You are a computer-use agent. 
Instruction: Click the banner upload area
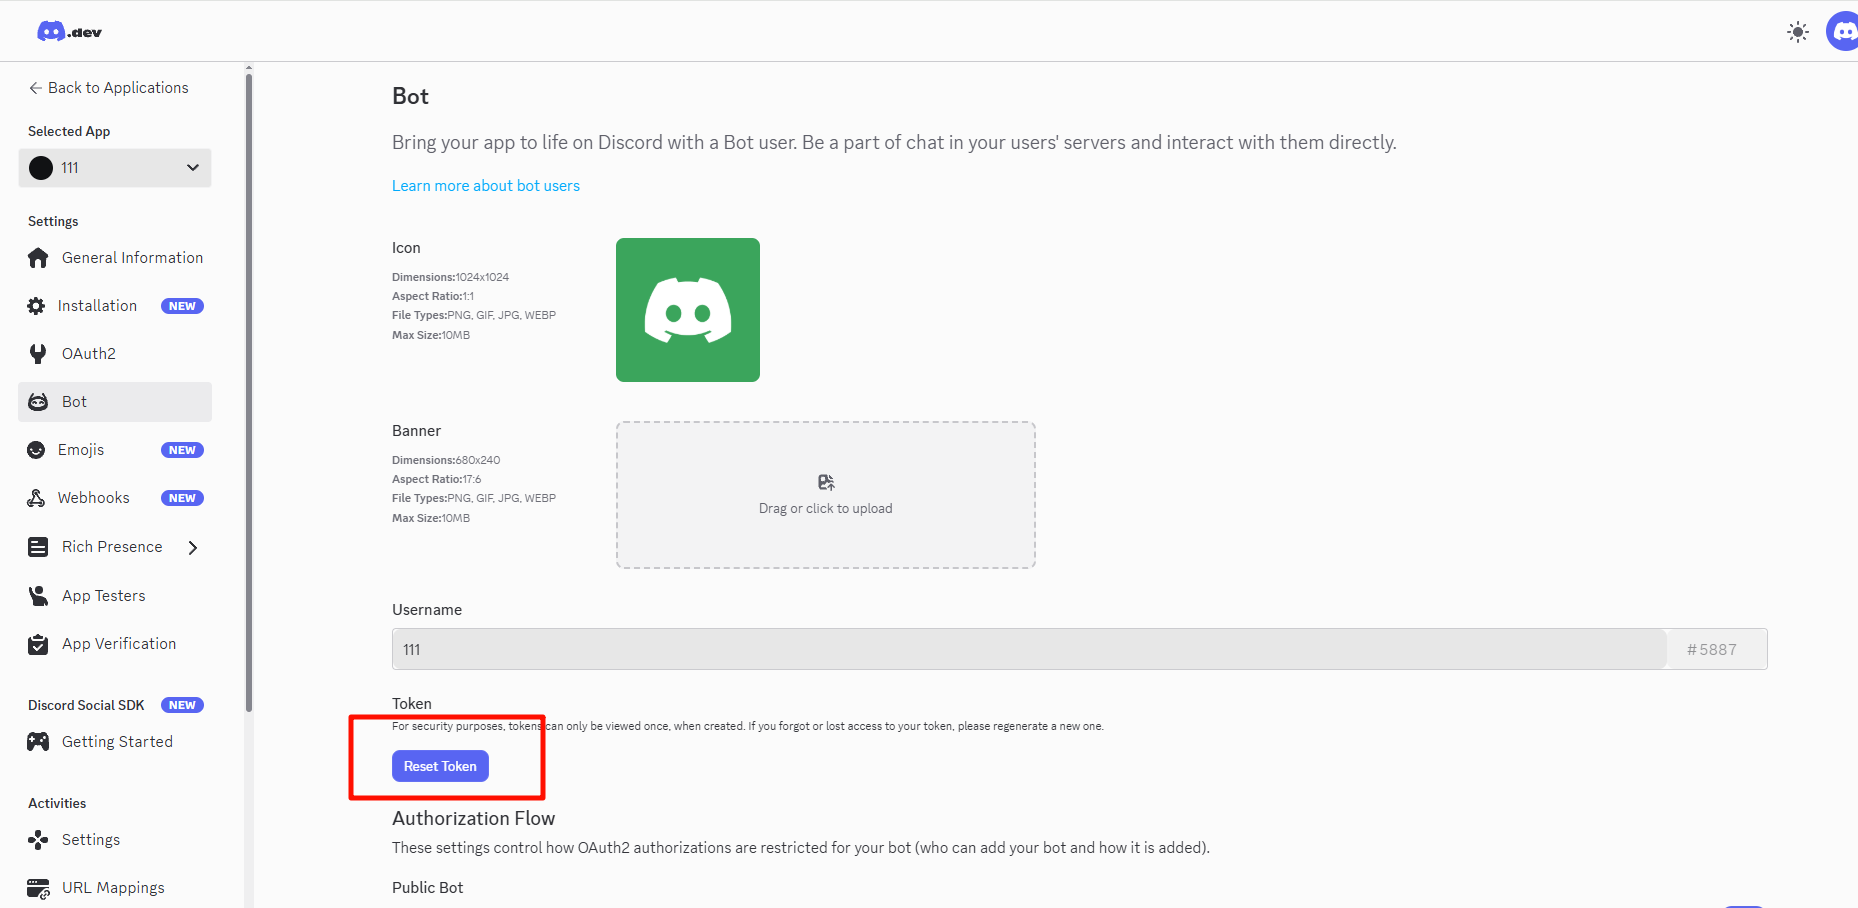[825, 495]
